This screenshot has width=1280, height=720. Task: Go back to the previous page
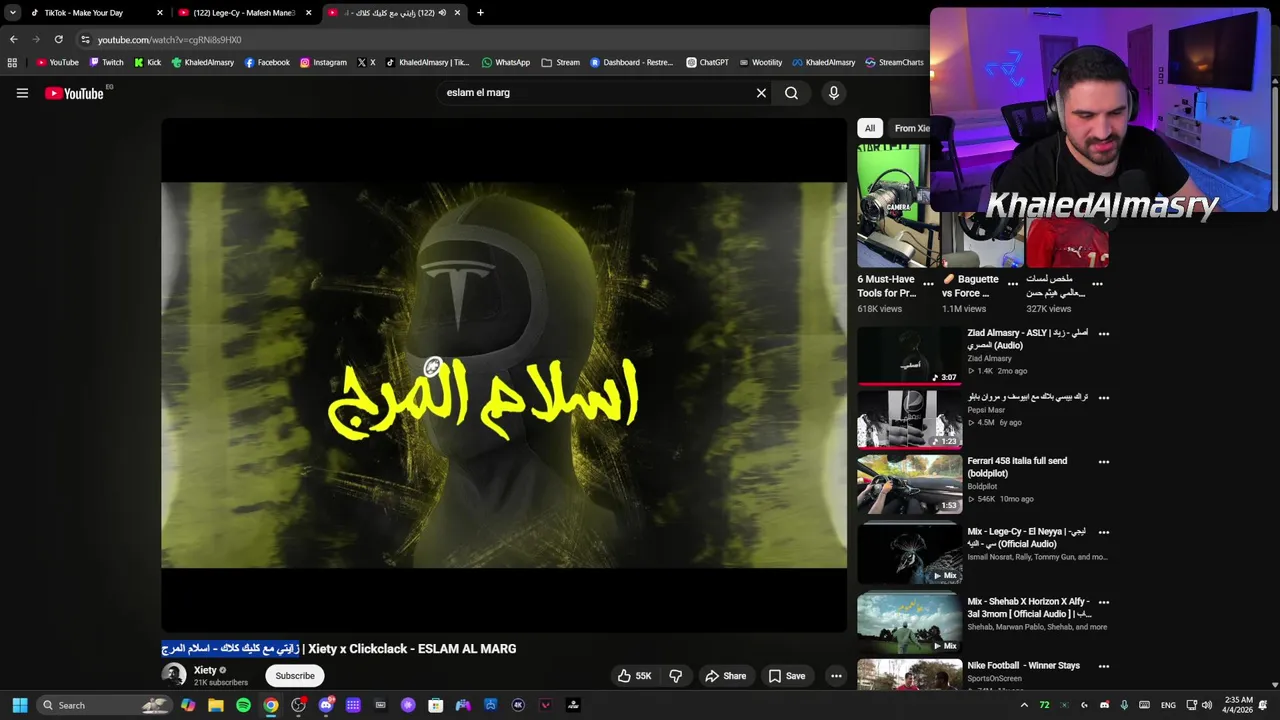[x=13, y=40]
